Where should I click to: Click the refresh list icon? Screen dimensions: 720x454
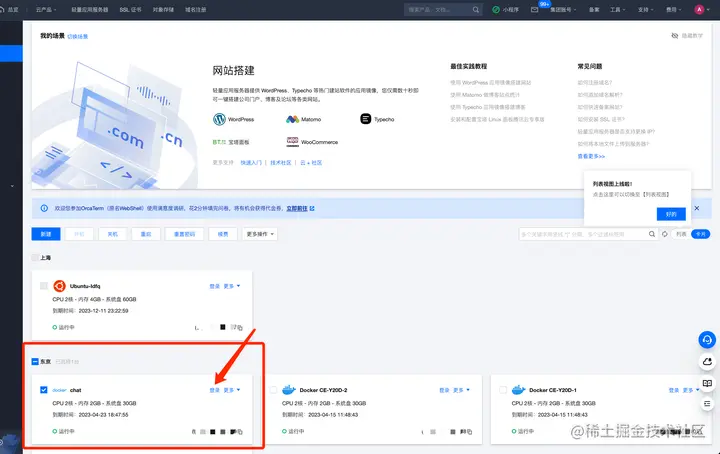pyautogui.click(x=664, y=234)
